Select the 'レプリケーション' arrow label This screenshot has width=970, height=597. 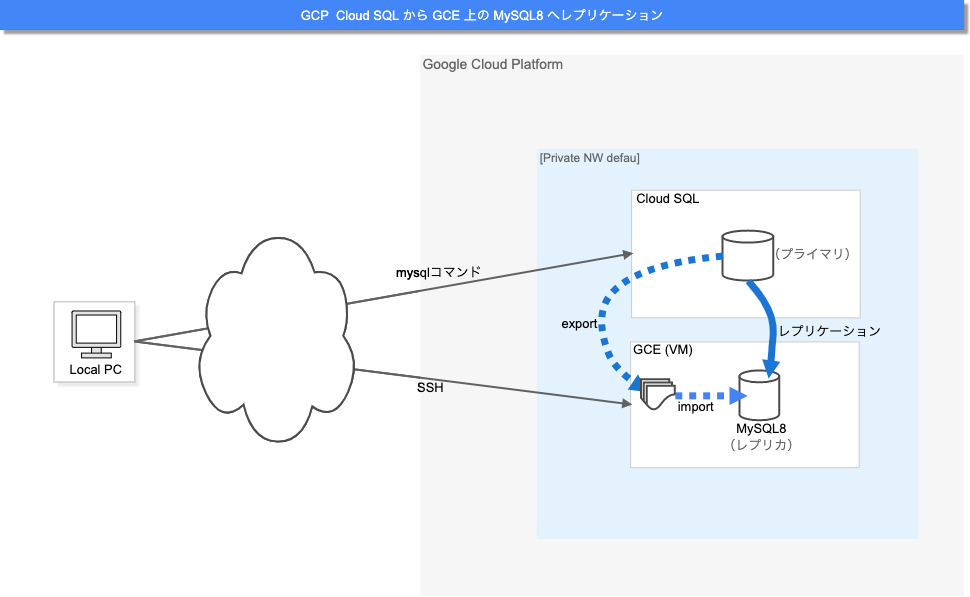tap(829, 331)
